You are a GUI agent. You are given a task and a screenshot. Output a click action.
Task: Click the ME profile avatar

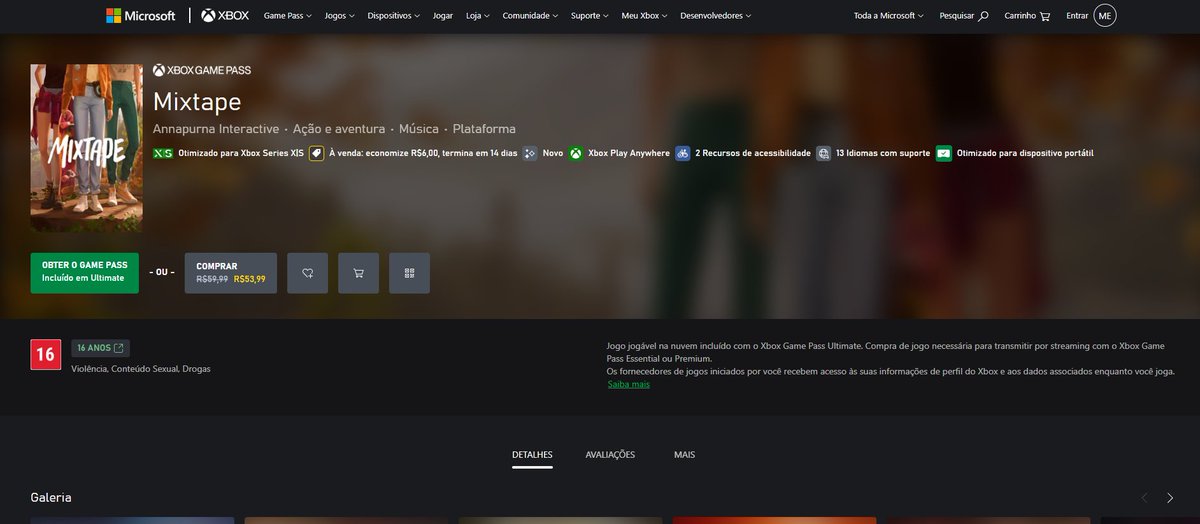tap(1104, 16)
